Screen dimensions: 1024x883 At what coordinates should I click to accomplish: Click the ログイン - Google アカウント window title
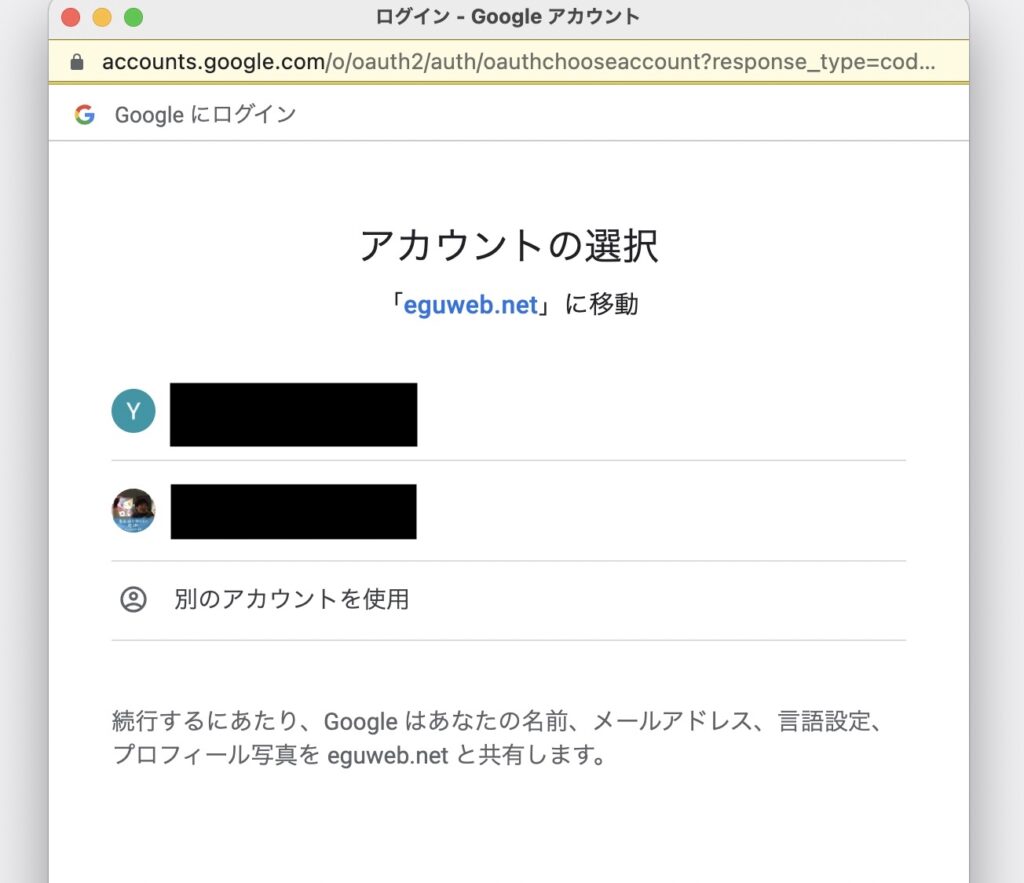point(508,17)
